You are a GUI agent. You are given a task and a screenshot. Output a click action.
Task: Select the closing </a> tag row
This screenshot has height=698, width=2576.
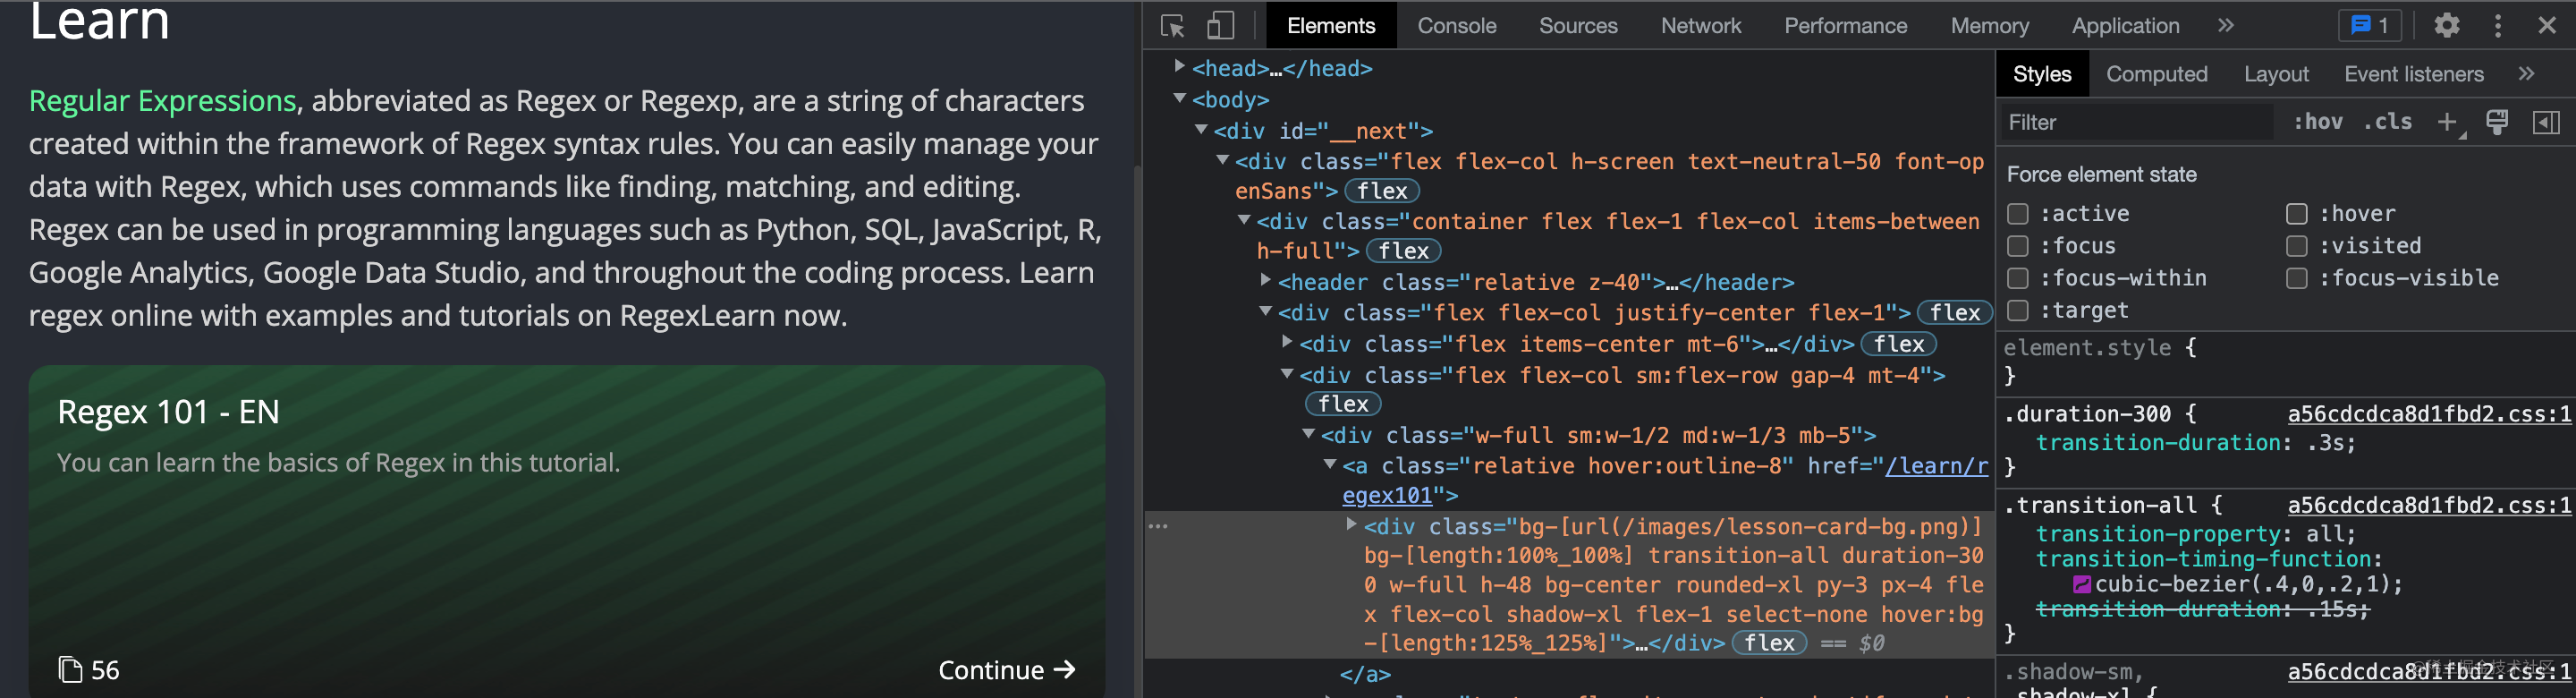(1364, 675)
